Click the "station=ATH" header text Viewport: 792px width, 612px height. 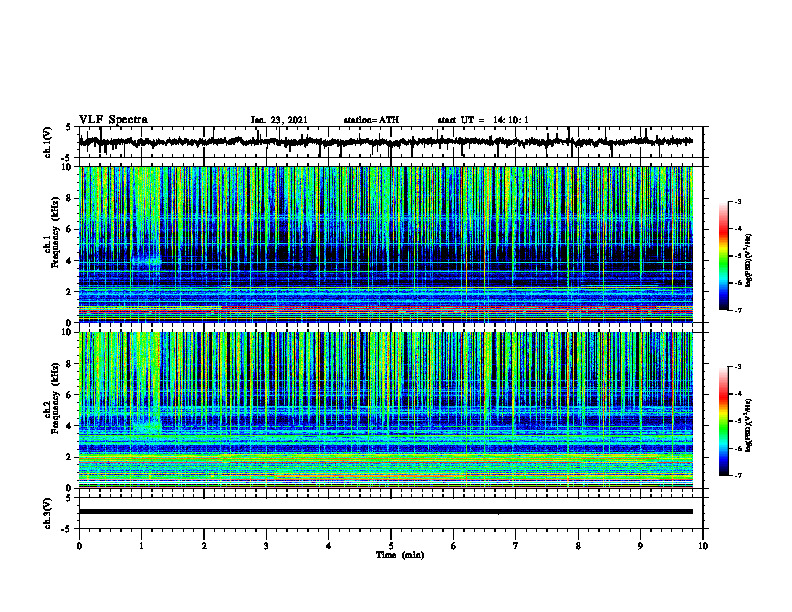coord(371,120)
